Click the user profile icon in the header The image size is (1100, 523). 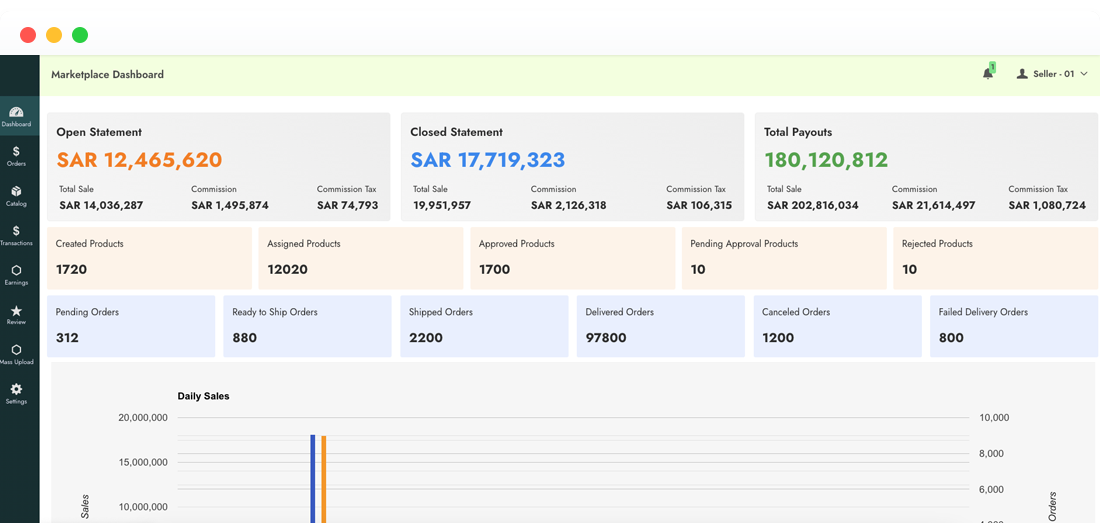click(x=1022, y=74)
